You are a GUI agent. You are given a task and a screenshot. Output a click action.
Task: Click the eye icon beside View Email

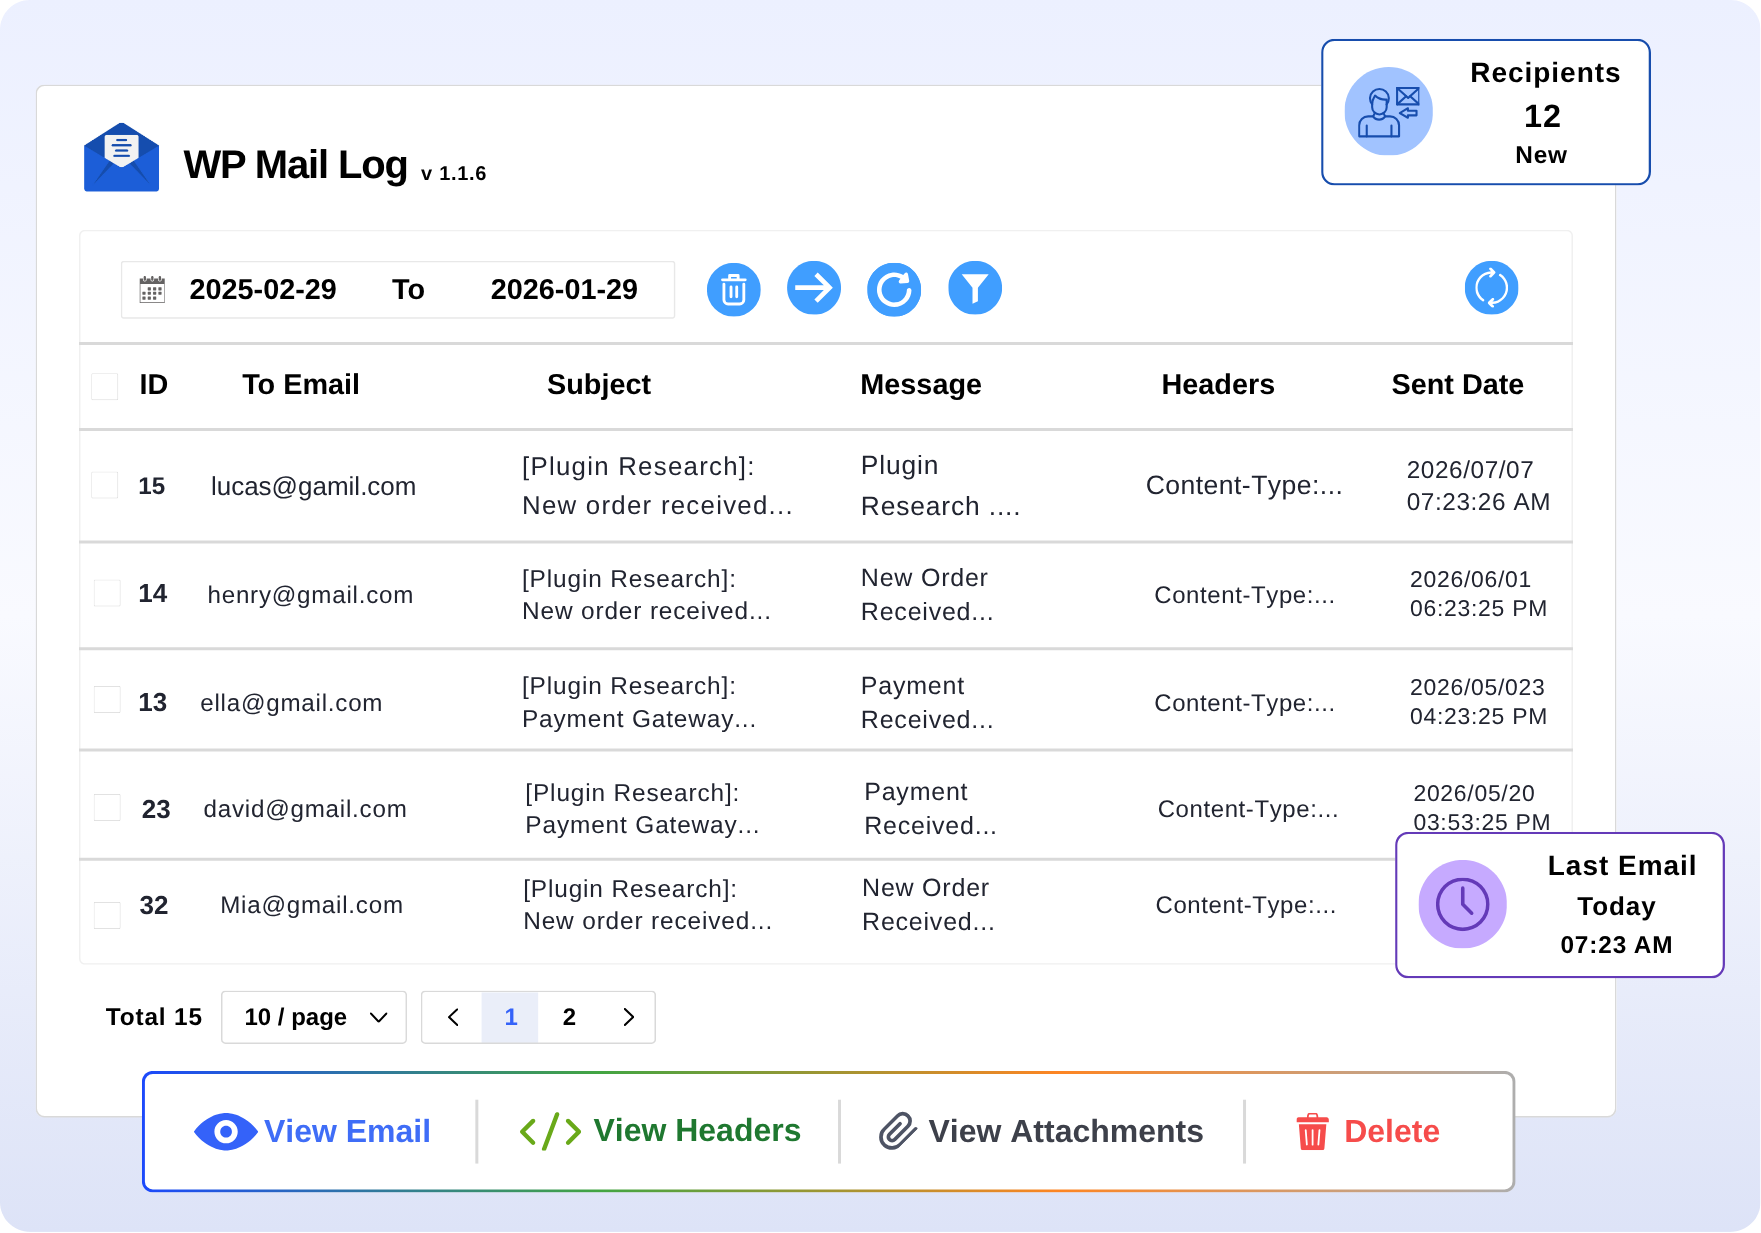[226, 1132]
